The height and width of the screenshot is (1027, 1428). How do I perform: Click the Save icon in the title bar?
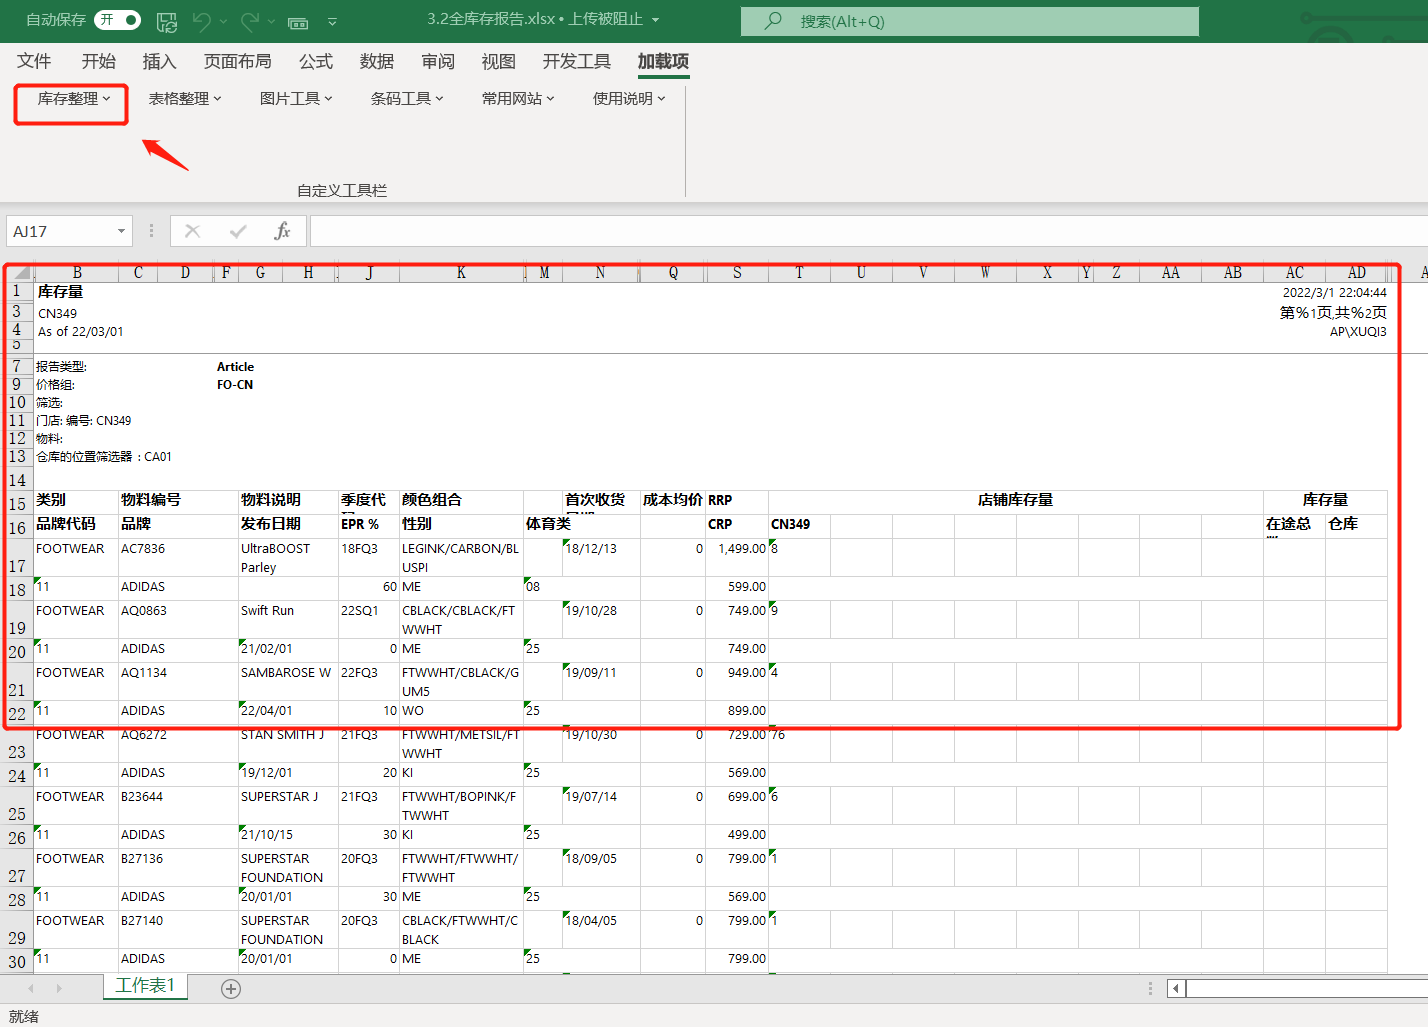tap(167, 21)
